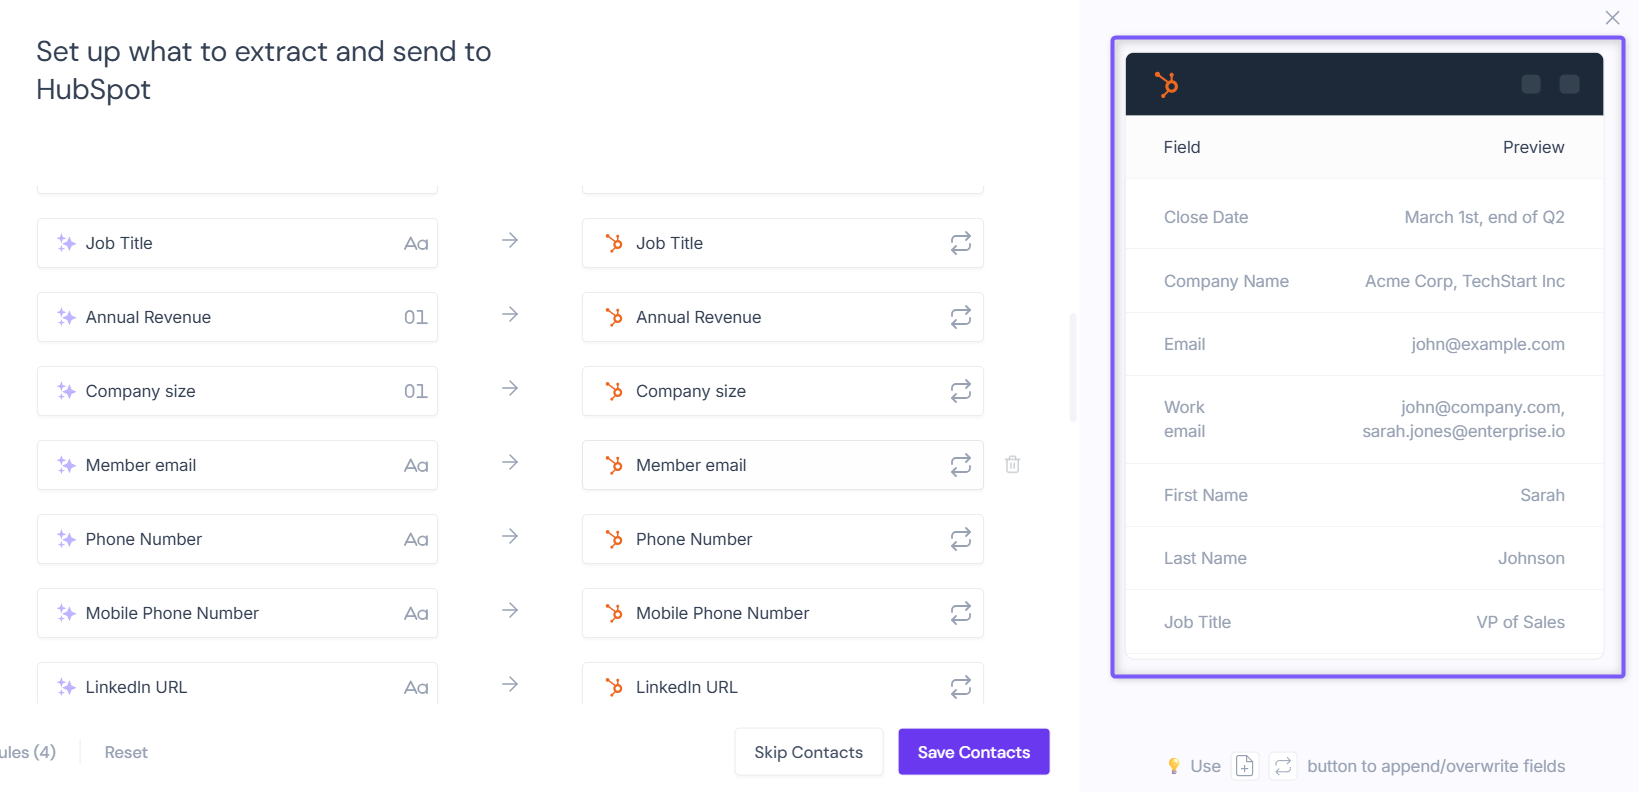
Task: Open the HubSpot Company size property selector
Action: pyautogui.click(x=783, y=391)
